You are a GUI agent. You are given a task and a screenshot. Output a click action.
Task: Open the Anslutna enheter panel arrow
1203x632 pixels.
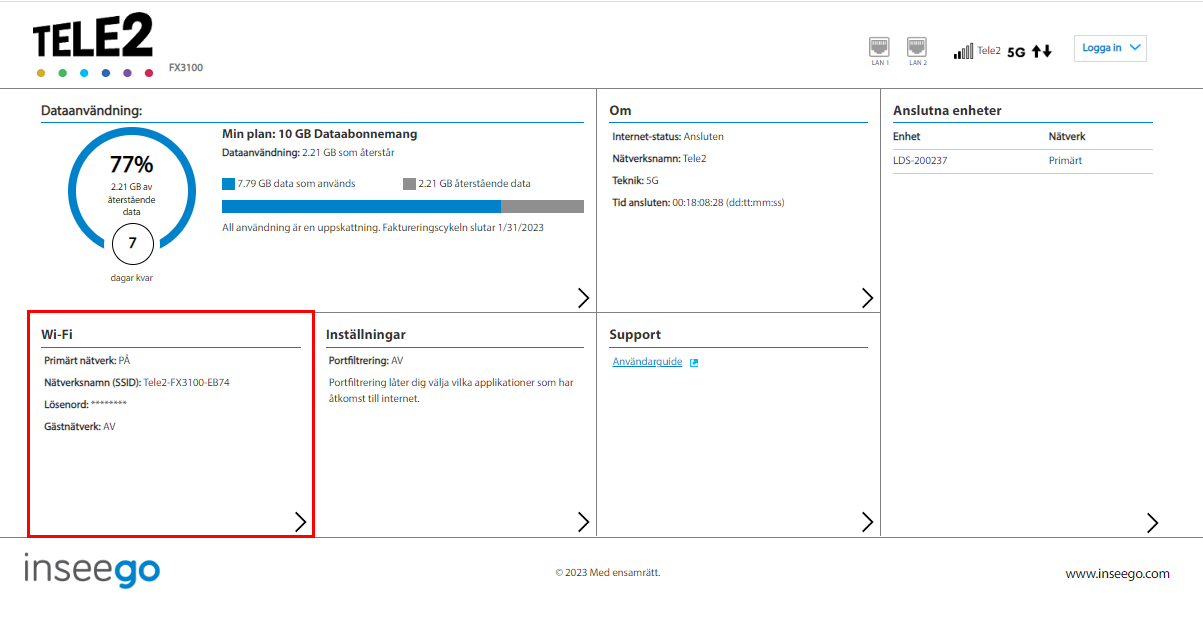pos(1152,521)
